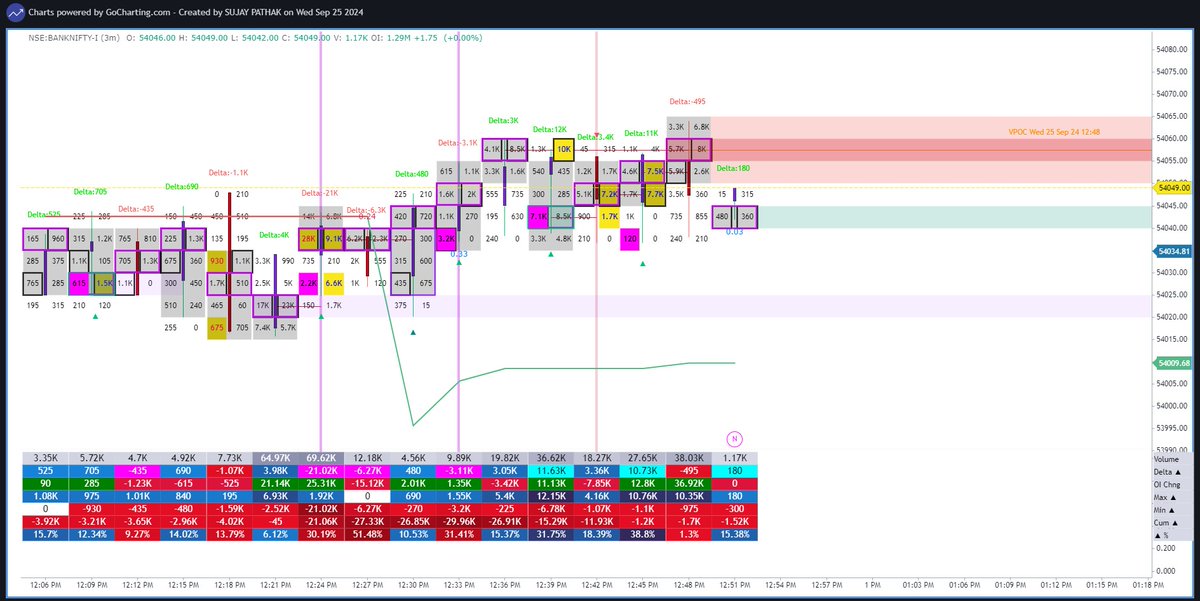Click the 54034.81 price tag on the axis
Image resolution: width=1200 pixels, height=601 pixels.
coord(1172,251)
